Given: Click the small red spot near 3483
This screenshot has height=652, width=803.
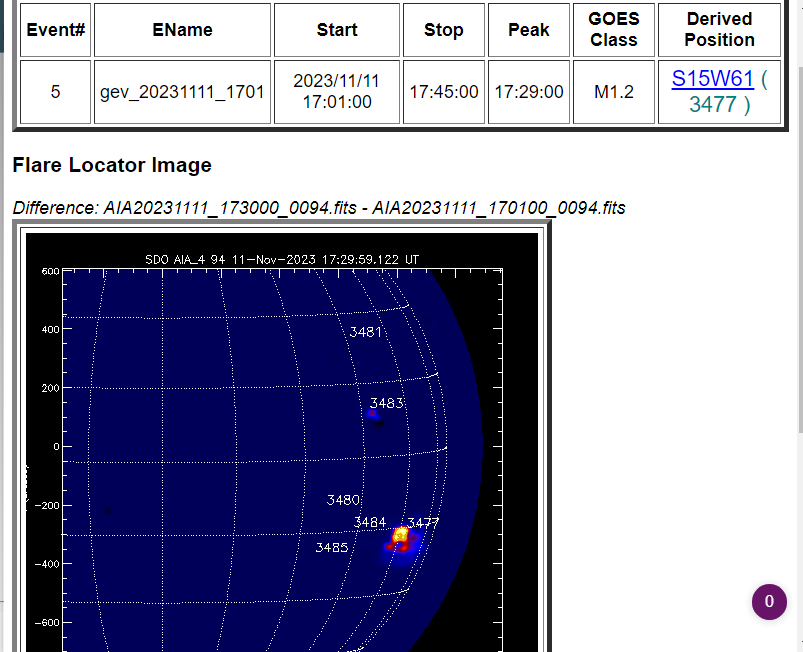Looking at the screenshot, I should click(372, 413).
